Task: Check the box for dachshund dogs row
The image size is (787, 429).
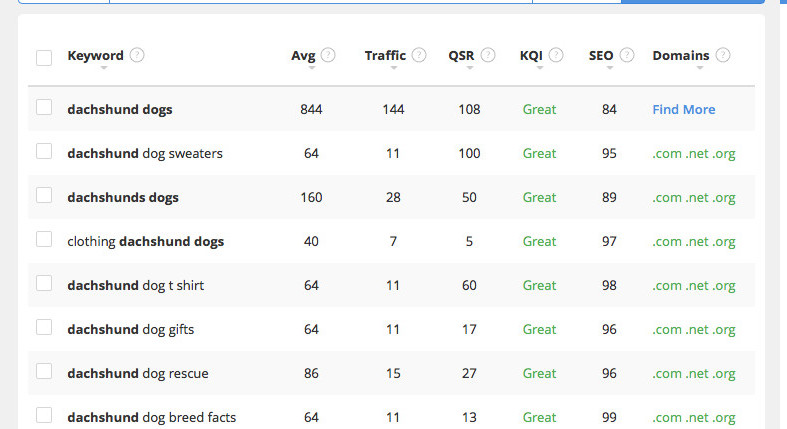Action: [44, 107]
